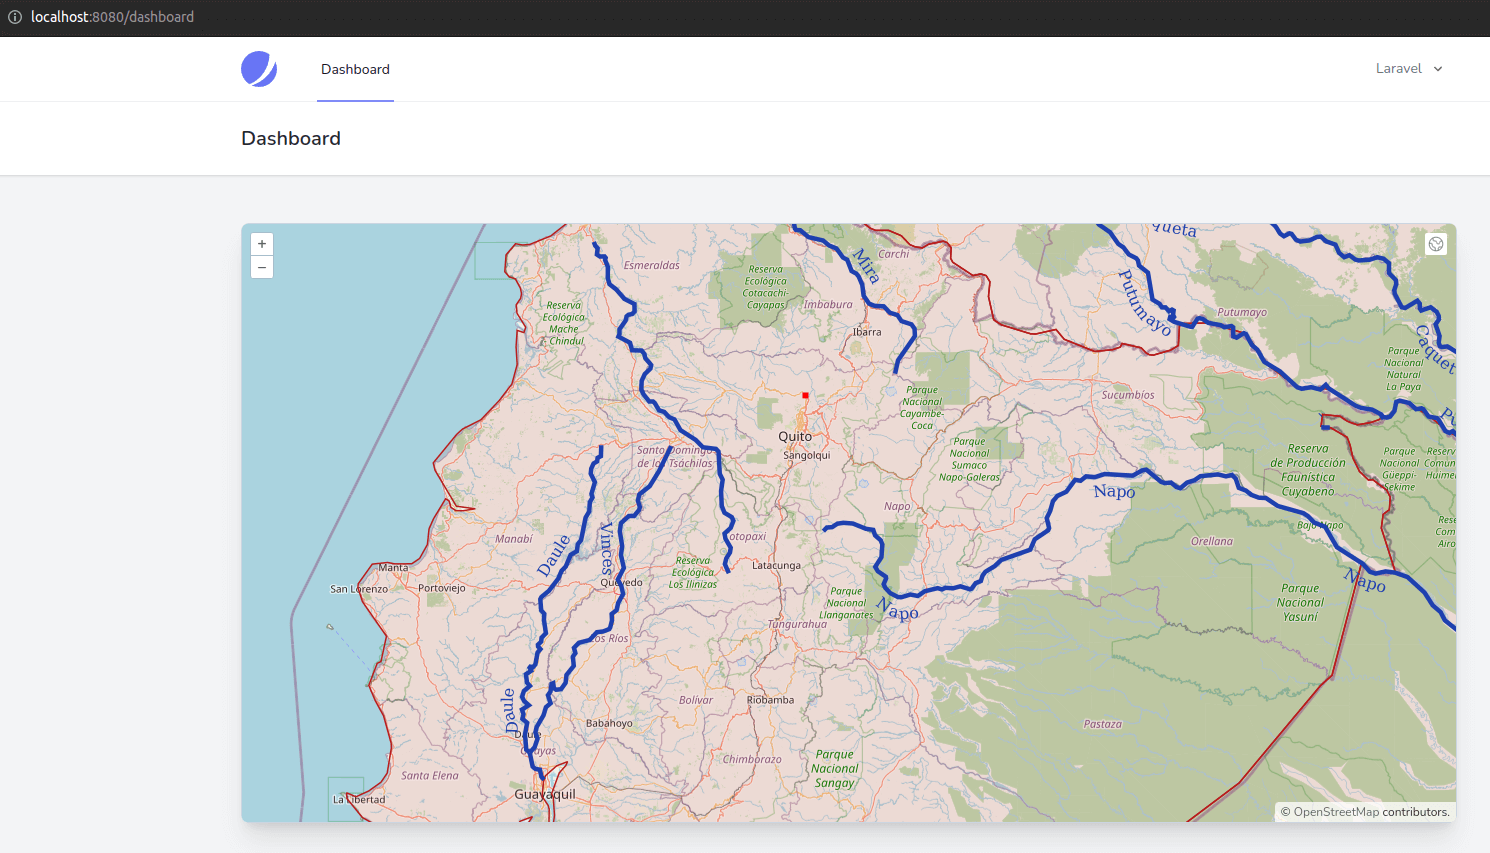Screen dimensions: 1490x853
Task: Click the Quito city label
Action: (x=795, y=436)
